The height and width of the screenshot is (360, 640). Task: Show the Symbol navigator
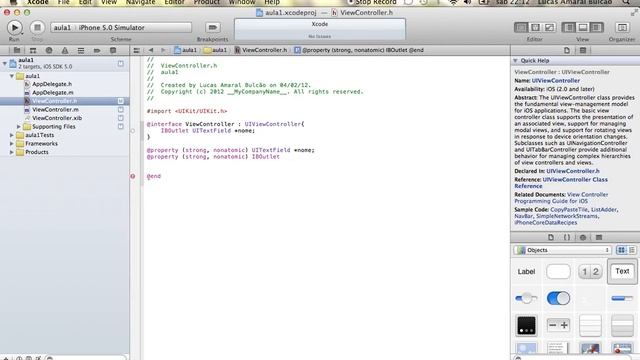33,50
